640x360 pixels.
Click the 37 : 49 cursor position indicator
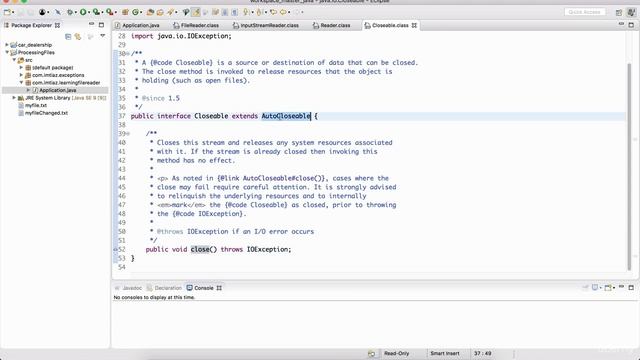pyautogui.click(x=482, y=353)
